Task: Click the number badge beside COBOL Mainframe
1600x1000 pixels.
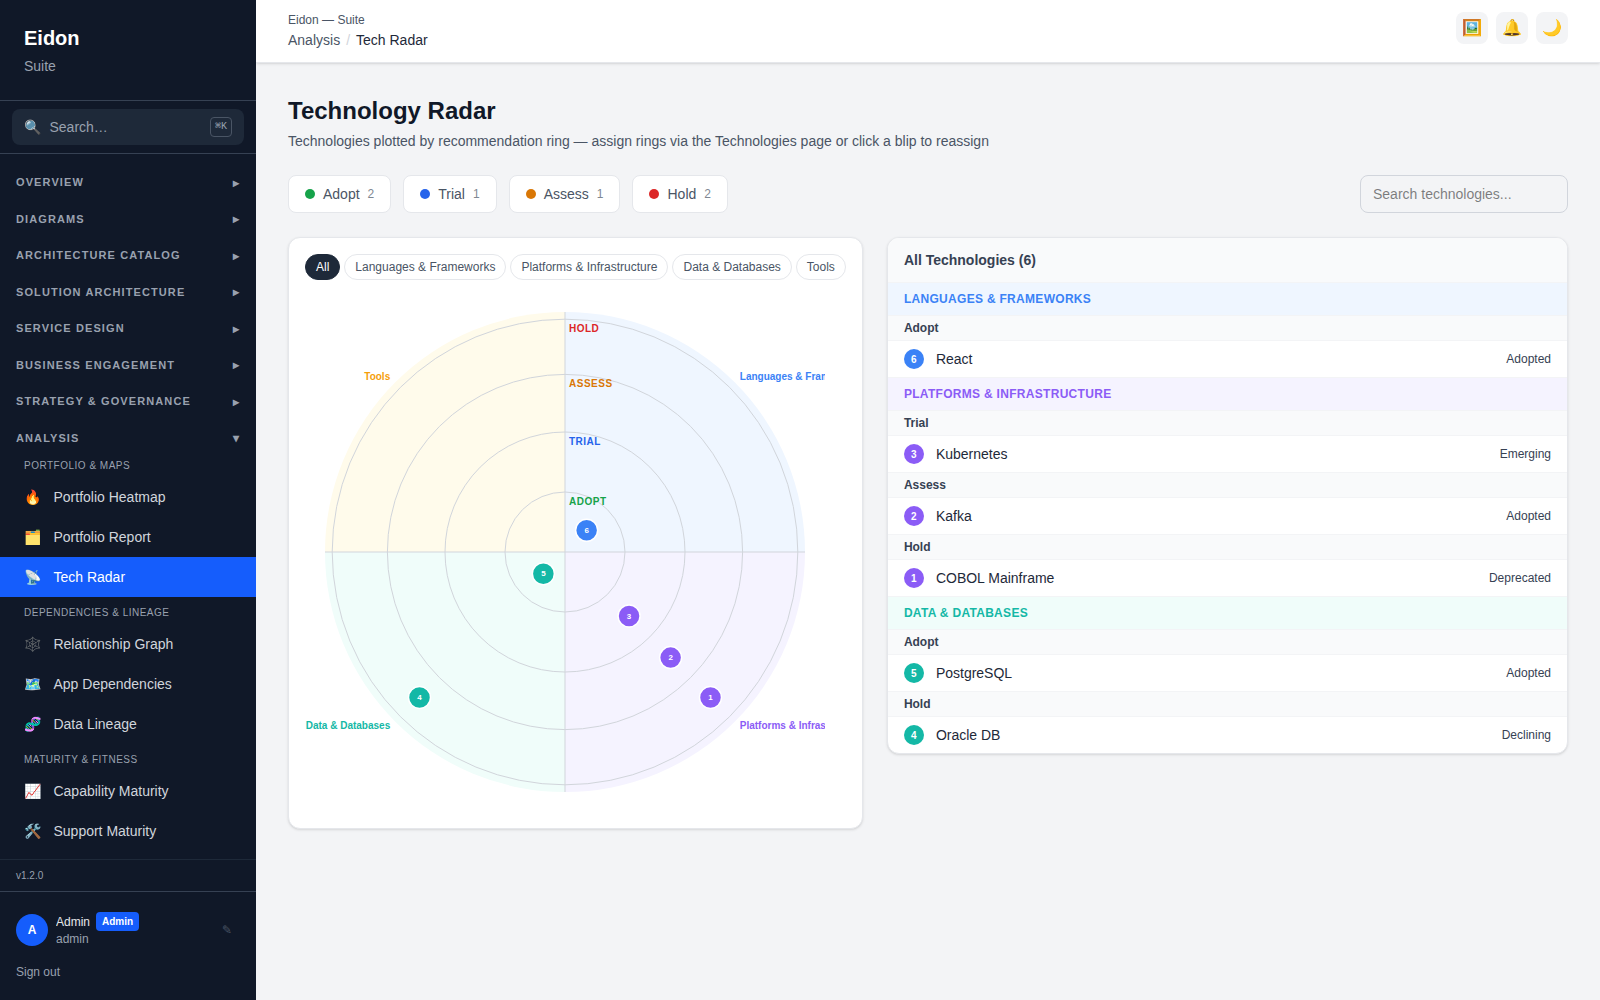Action: 914,578
